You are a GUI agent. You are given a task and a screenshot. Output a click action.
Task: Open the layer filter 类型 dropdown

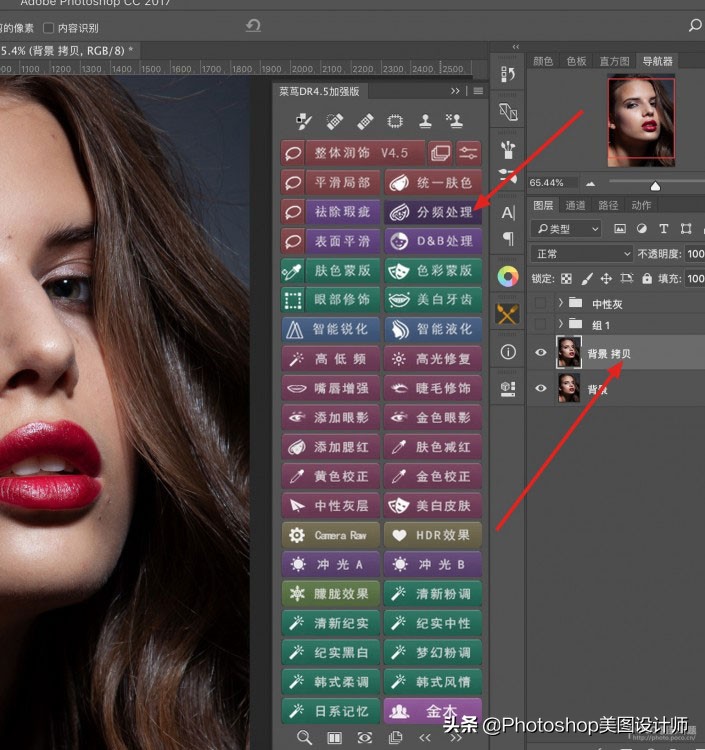point(566,229)
